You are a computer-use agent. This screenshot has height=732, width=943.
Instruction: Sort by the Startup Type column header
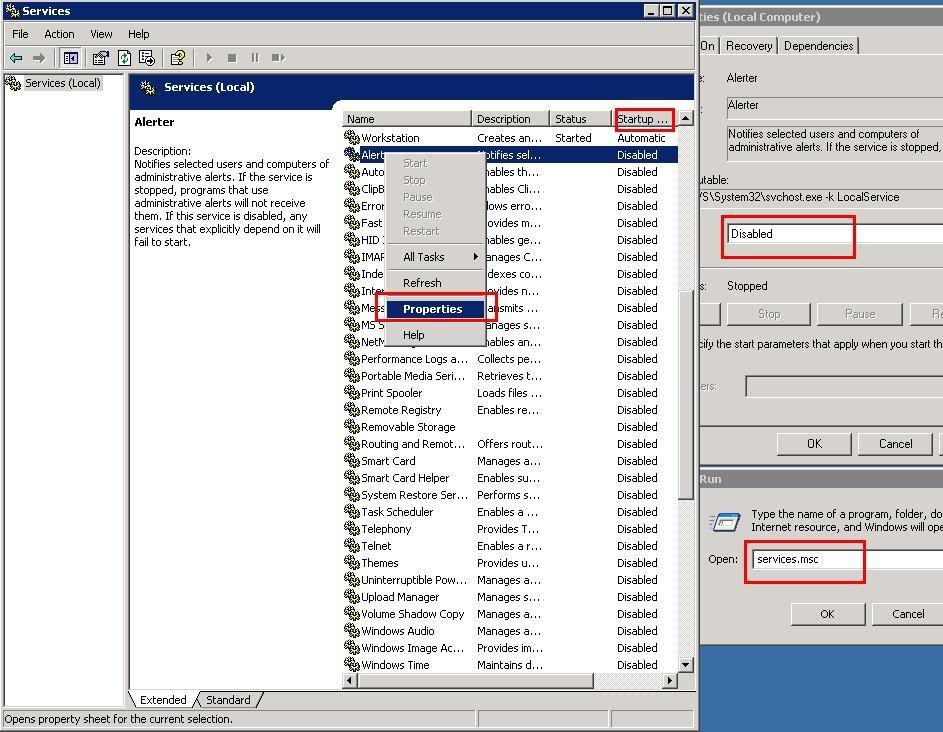click(644, 118)
